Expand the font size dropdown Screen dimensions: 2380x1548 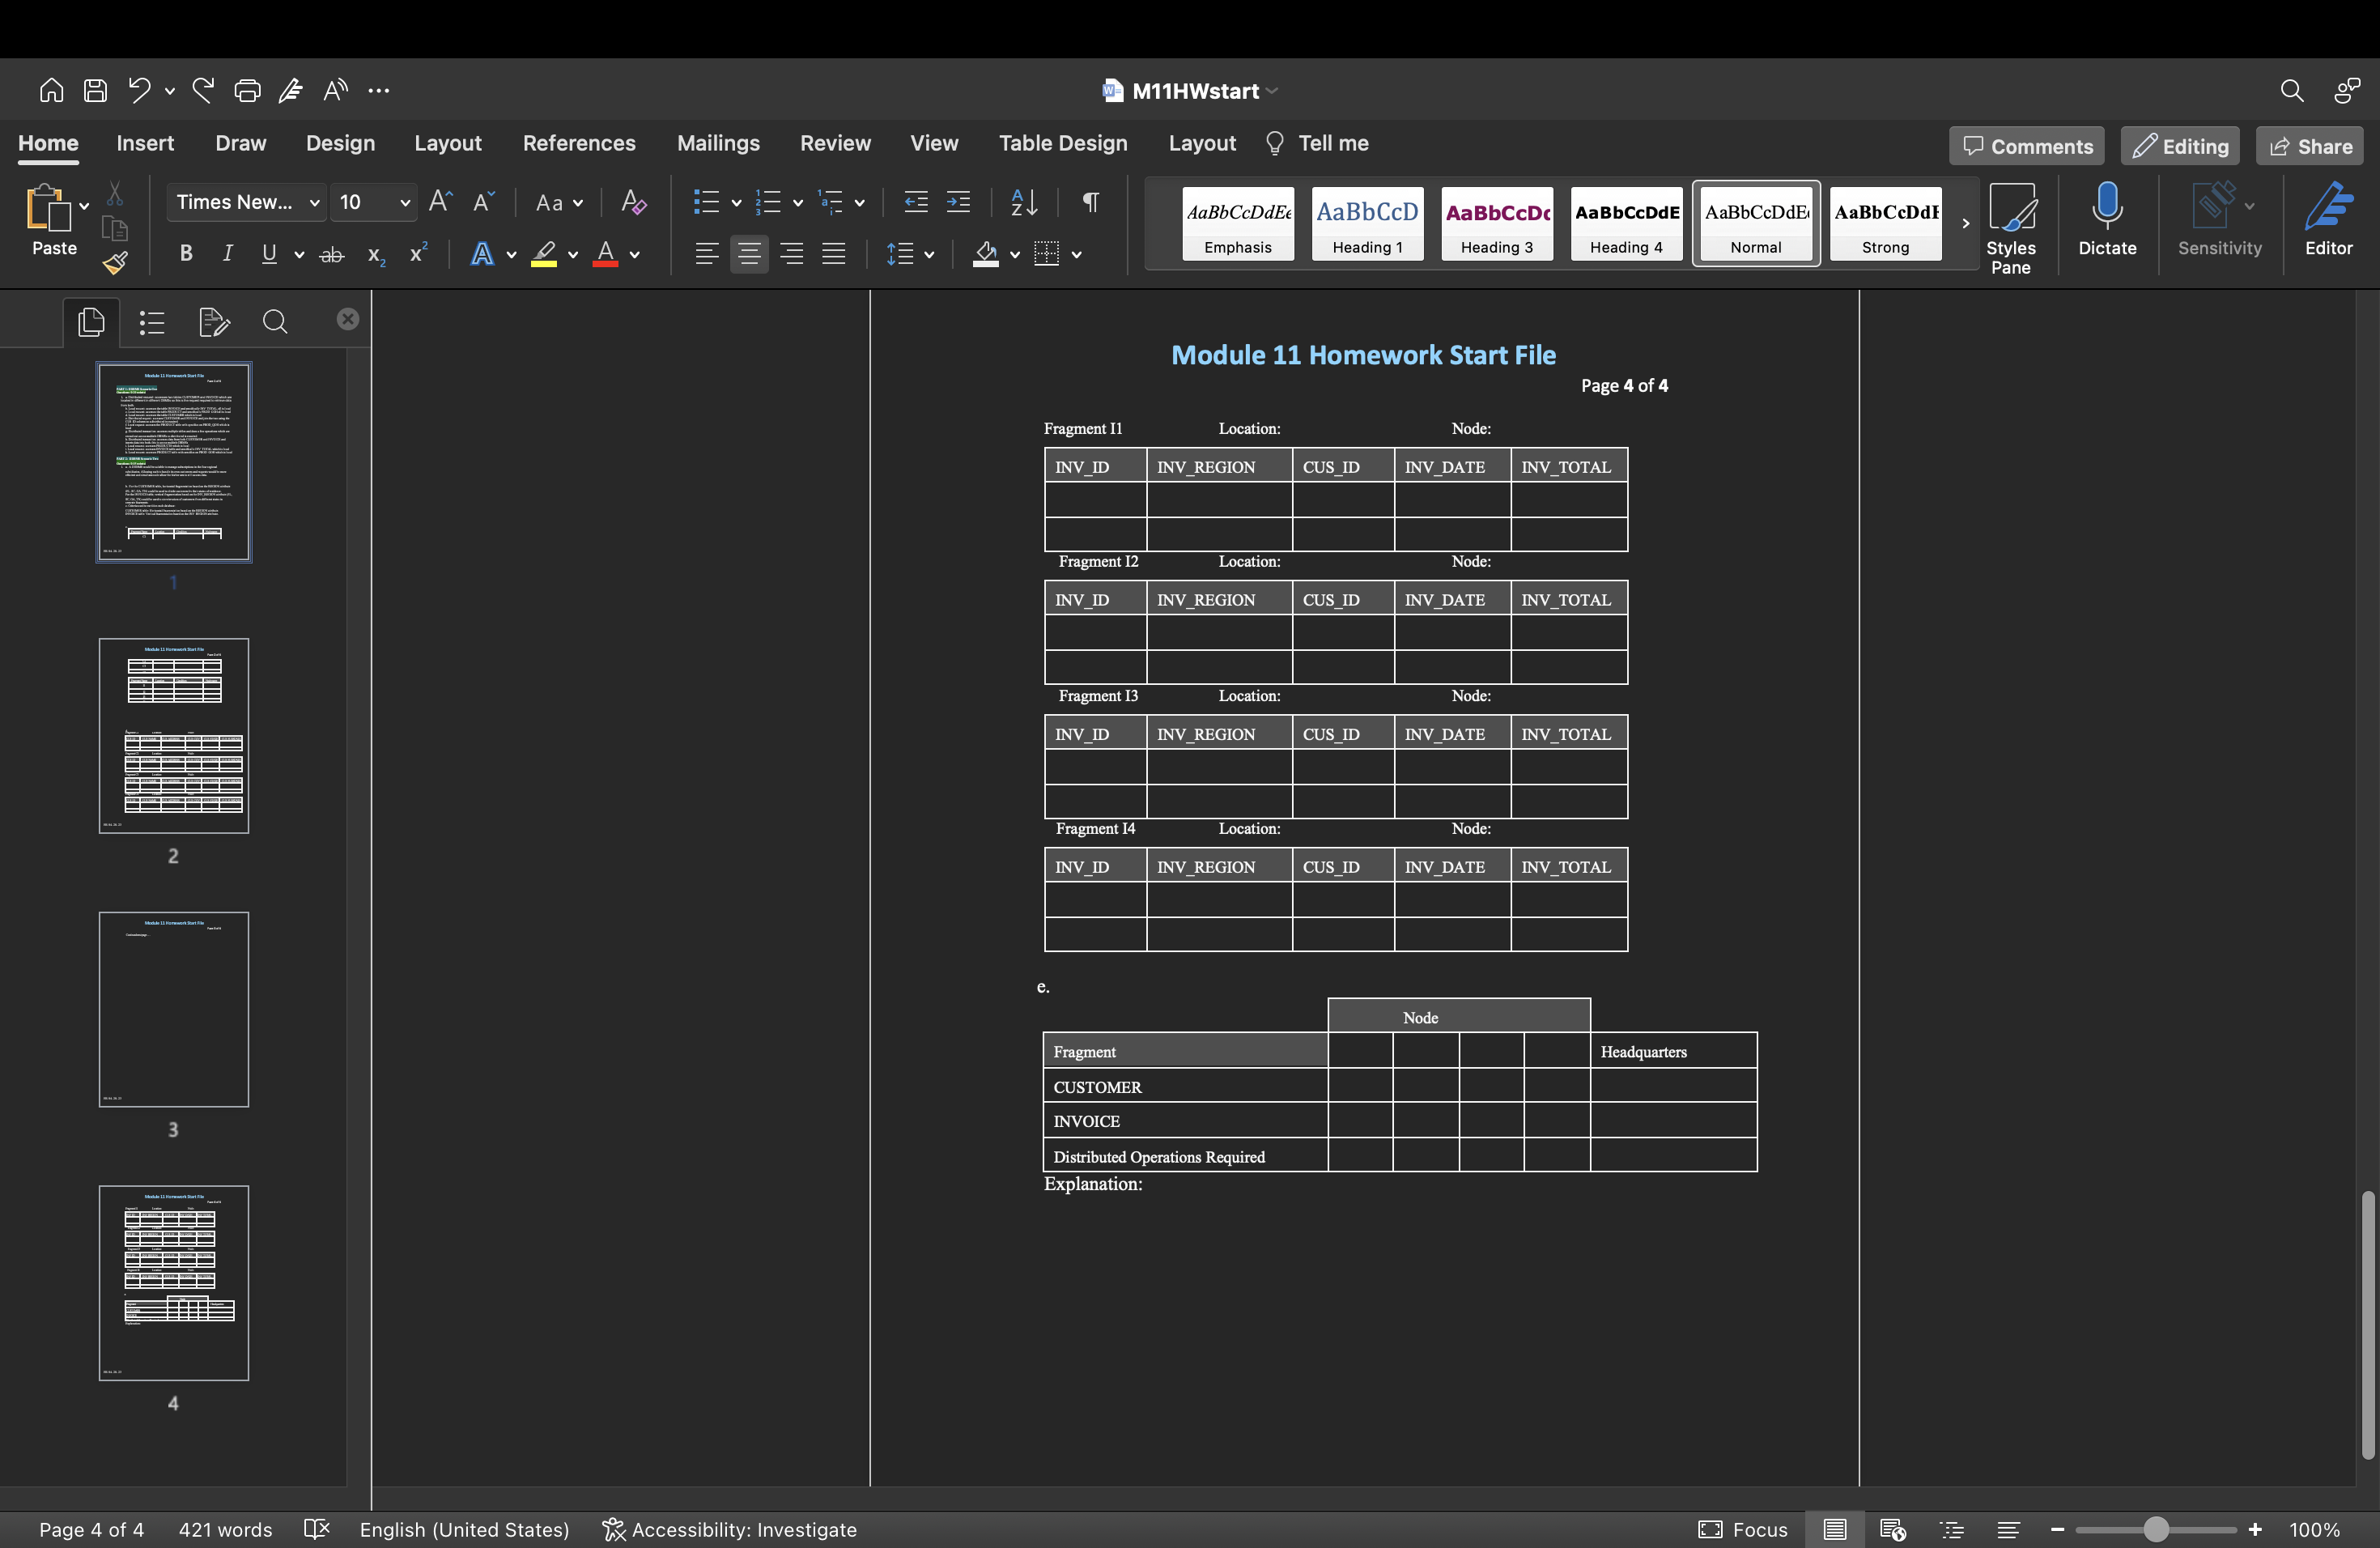[404, 203]
